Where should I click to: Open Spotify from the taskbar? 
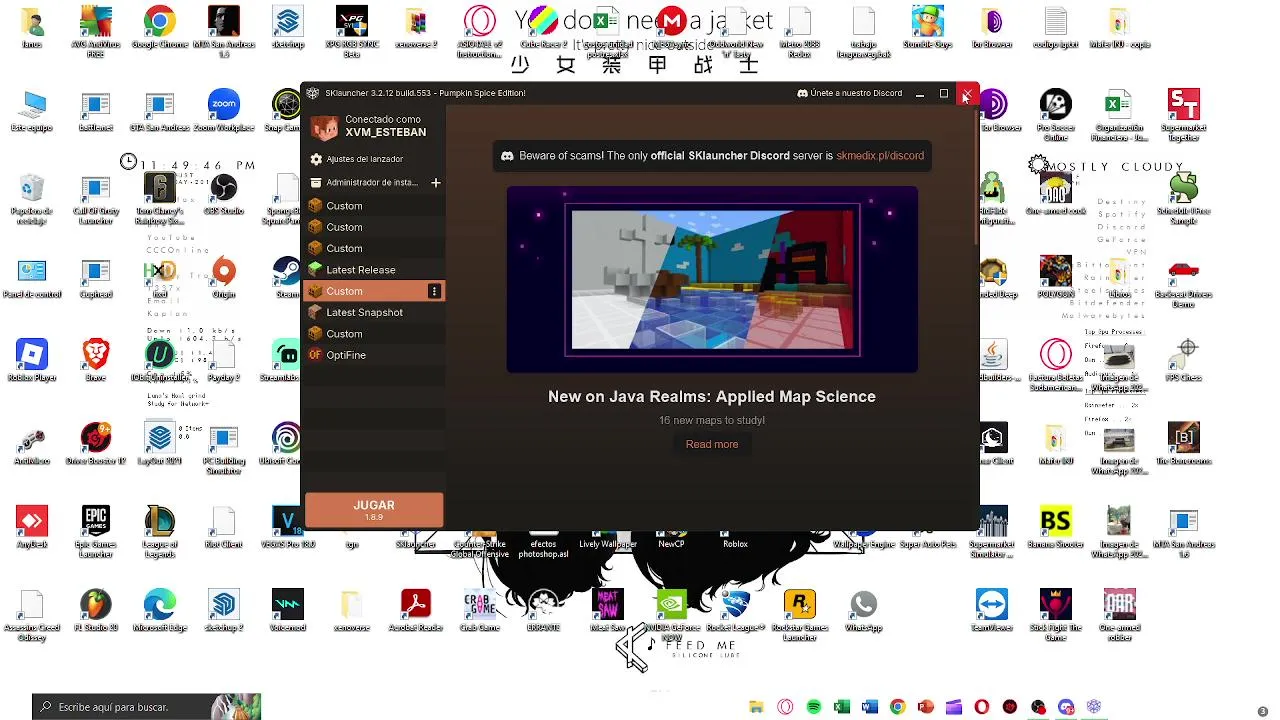tap(813, 707)
